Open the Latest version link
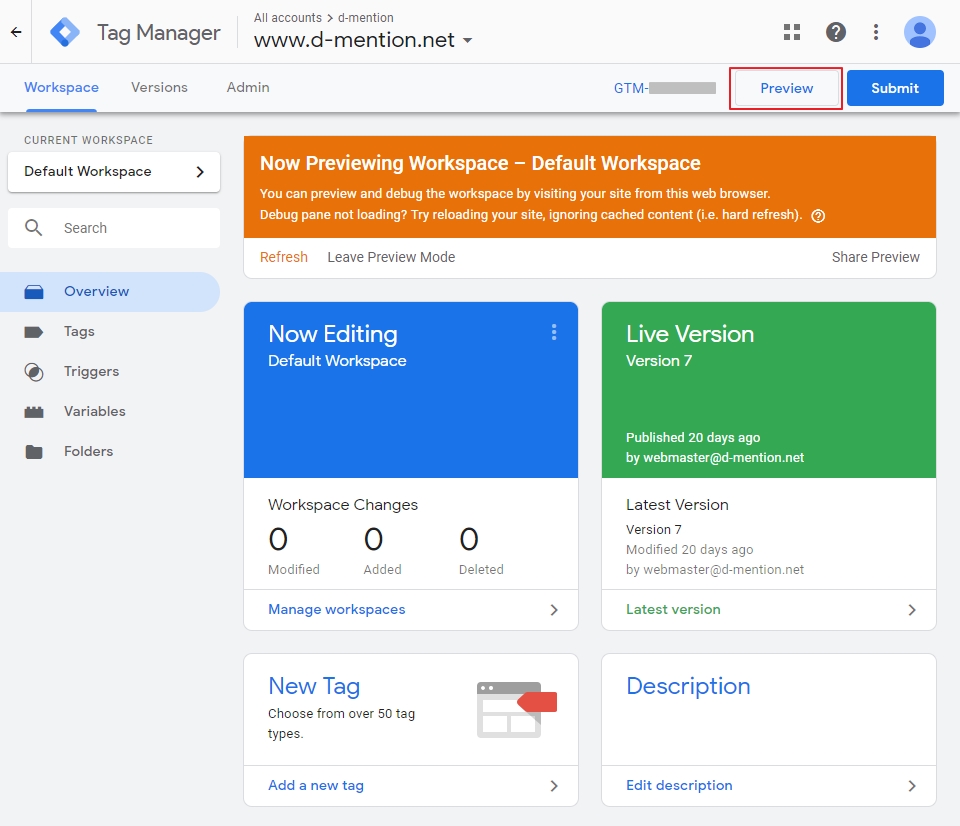 pyautogui.click(x=673, y=609)
